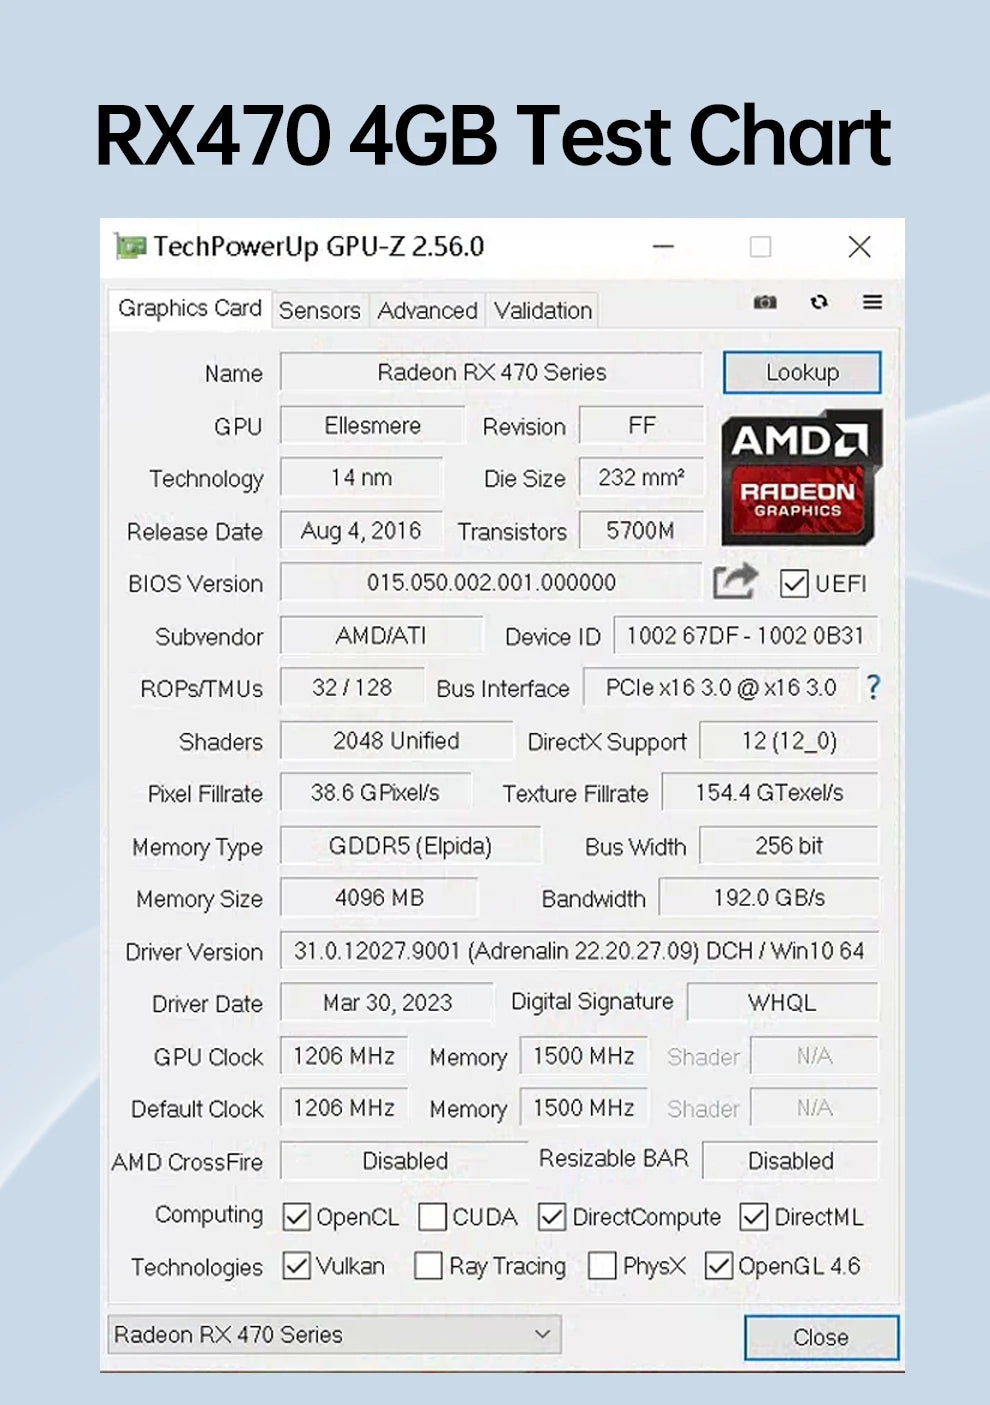Click the Close button at bottom
This screenshot has width=990, height=1405.
click(x=821, y=1337)
